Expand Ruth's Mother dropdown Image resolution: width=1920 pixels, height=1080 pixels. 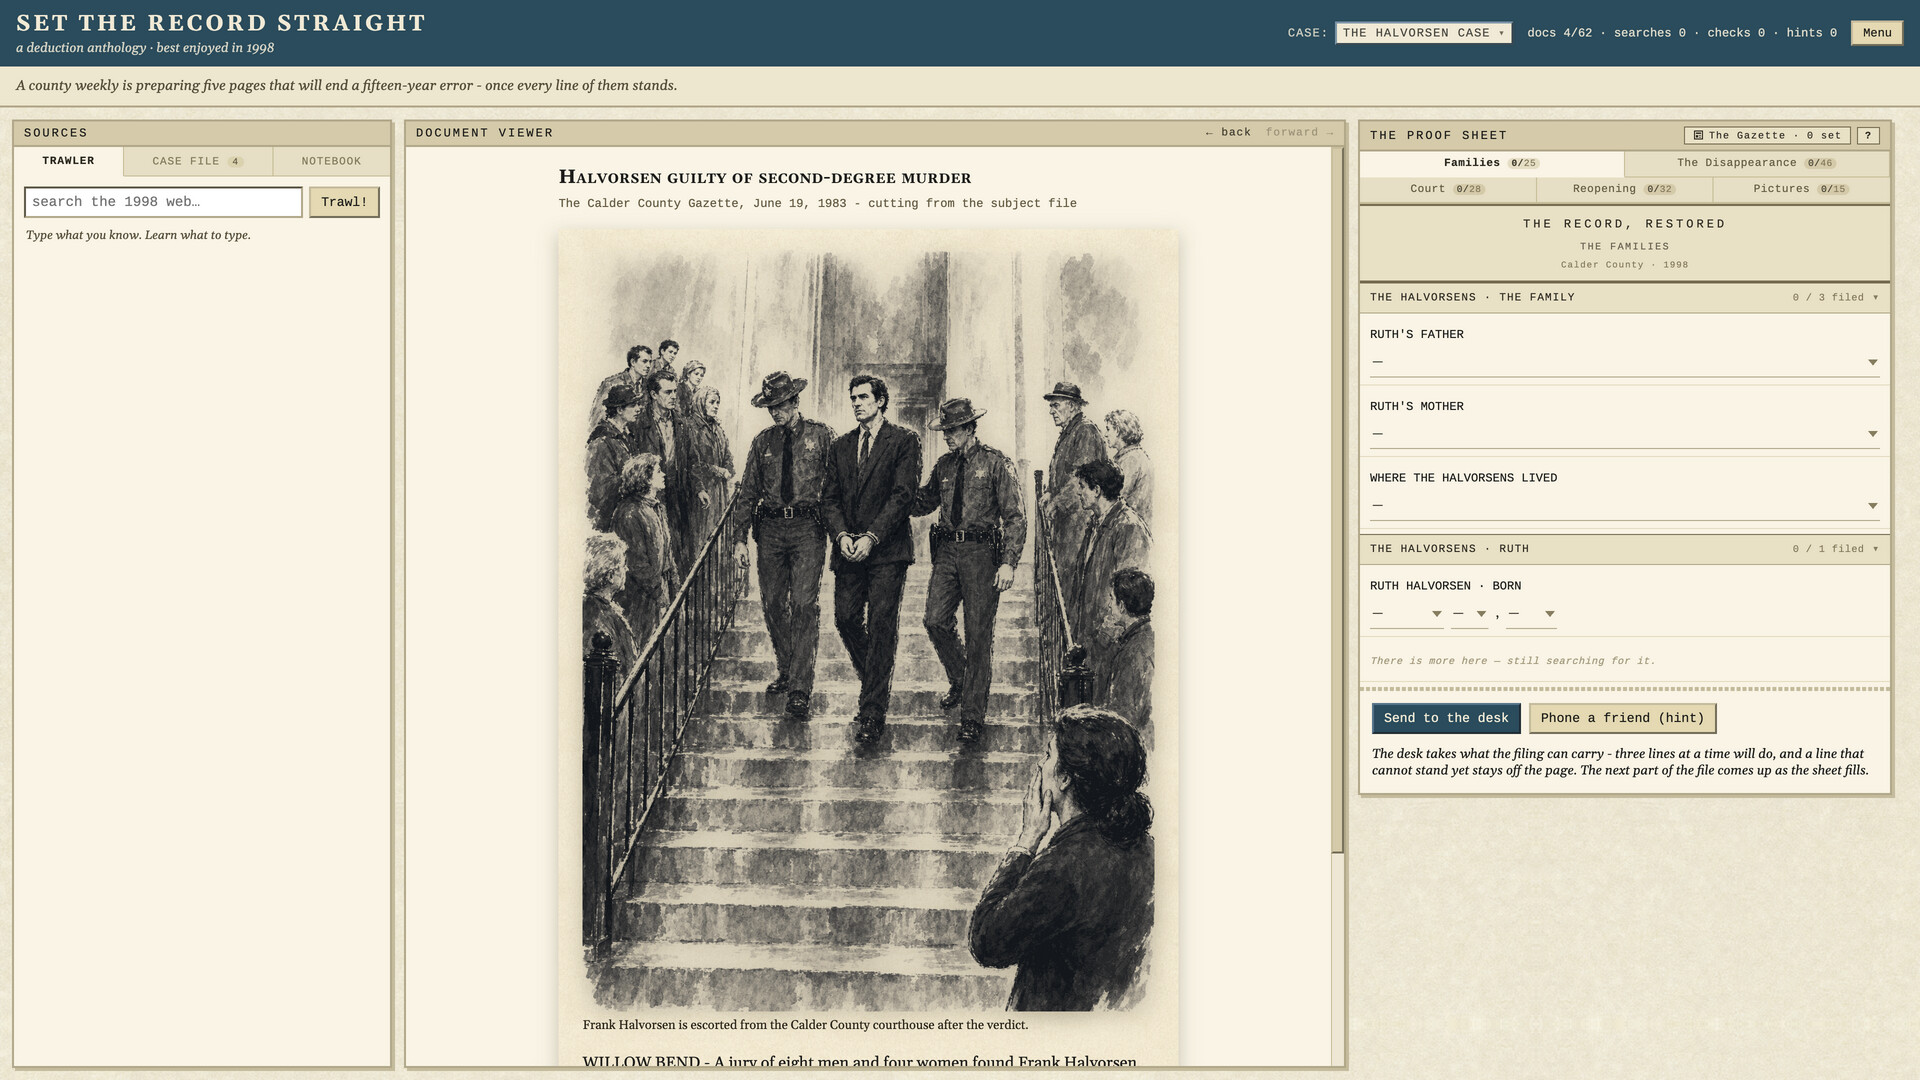tap(1624, 434)
